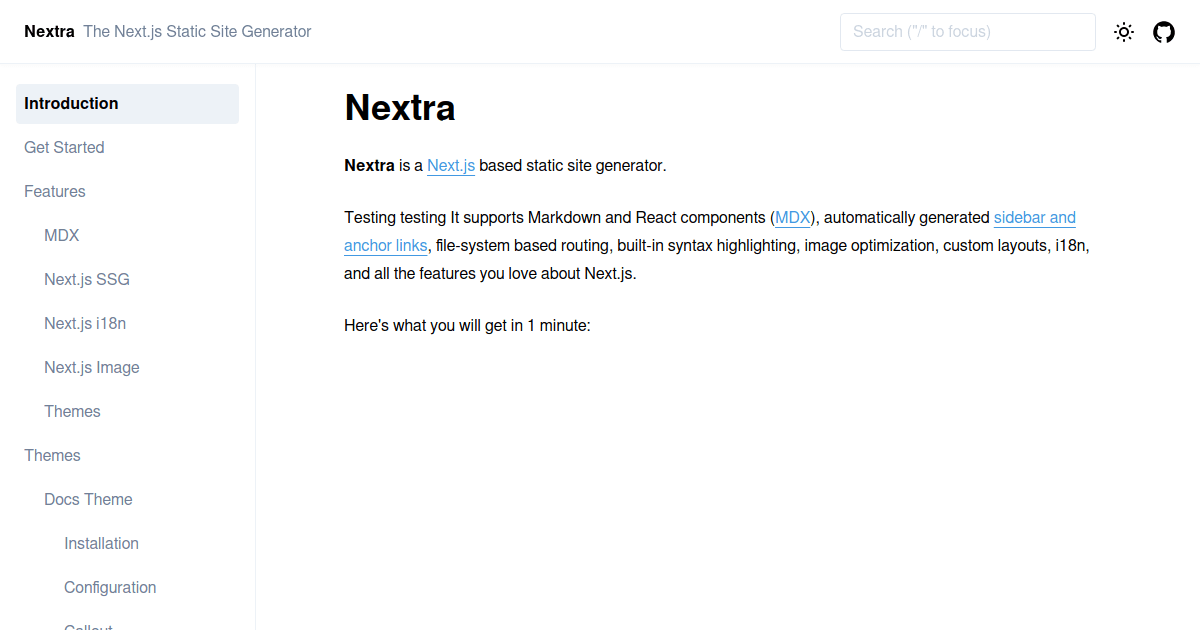The height and width of the screenshot is (630, 1200).
Task: Collapse the Themes sidebar section
Action: click(52, 455)
